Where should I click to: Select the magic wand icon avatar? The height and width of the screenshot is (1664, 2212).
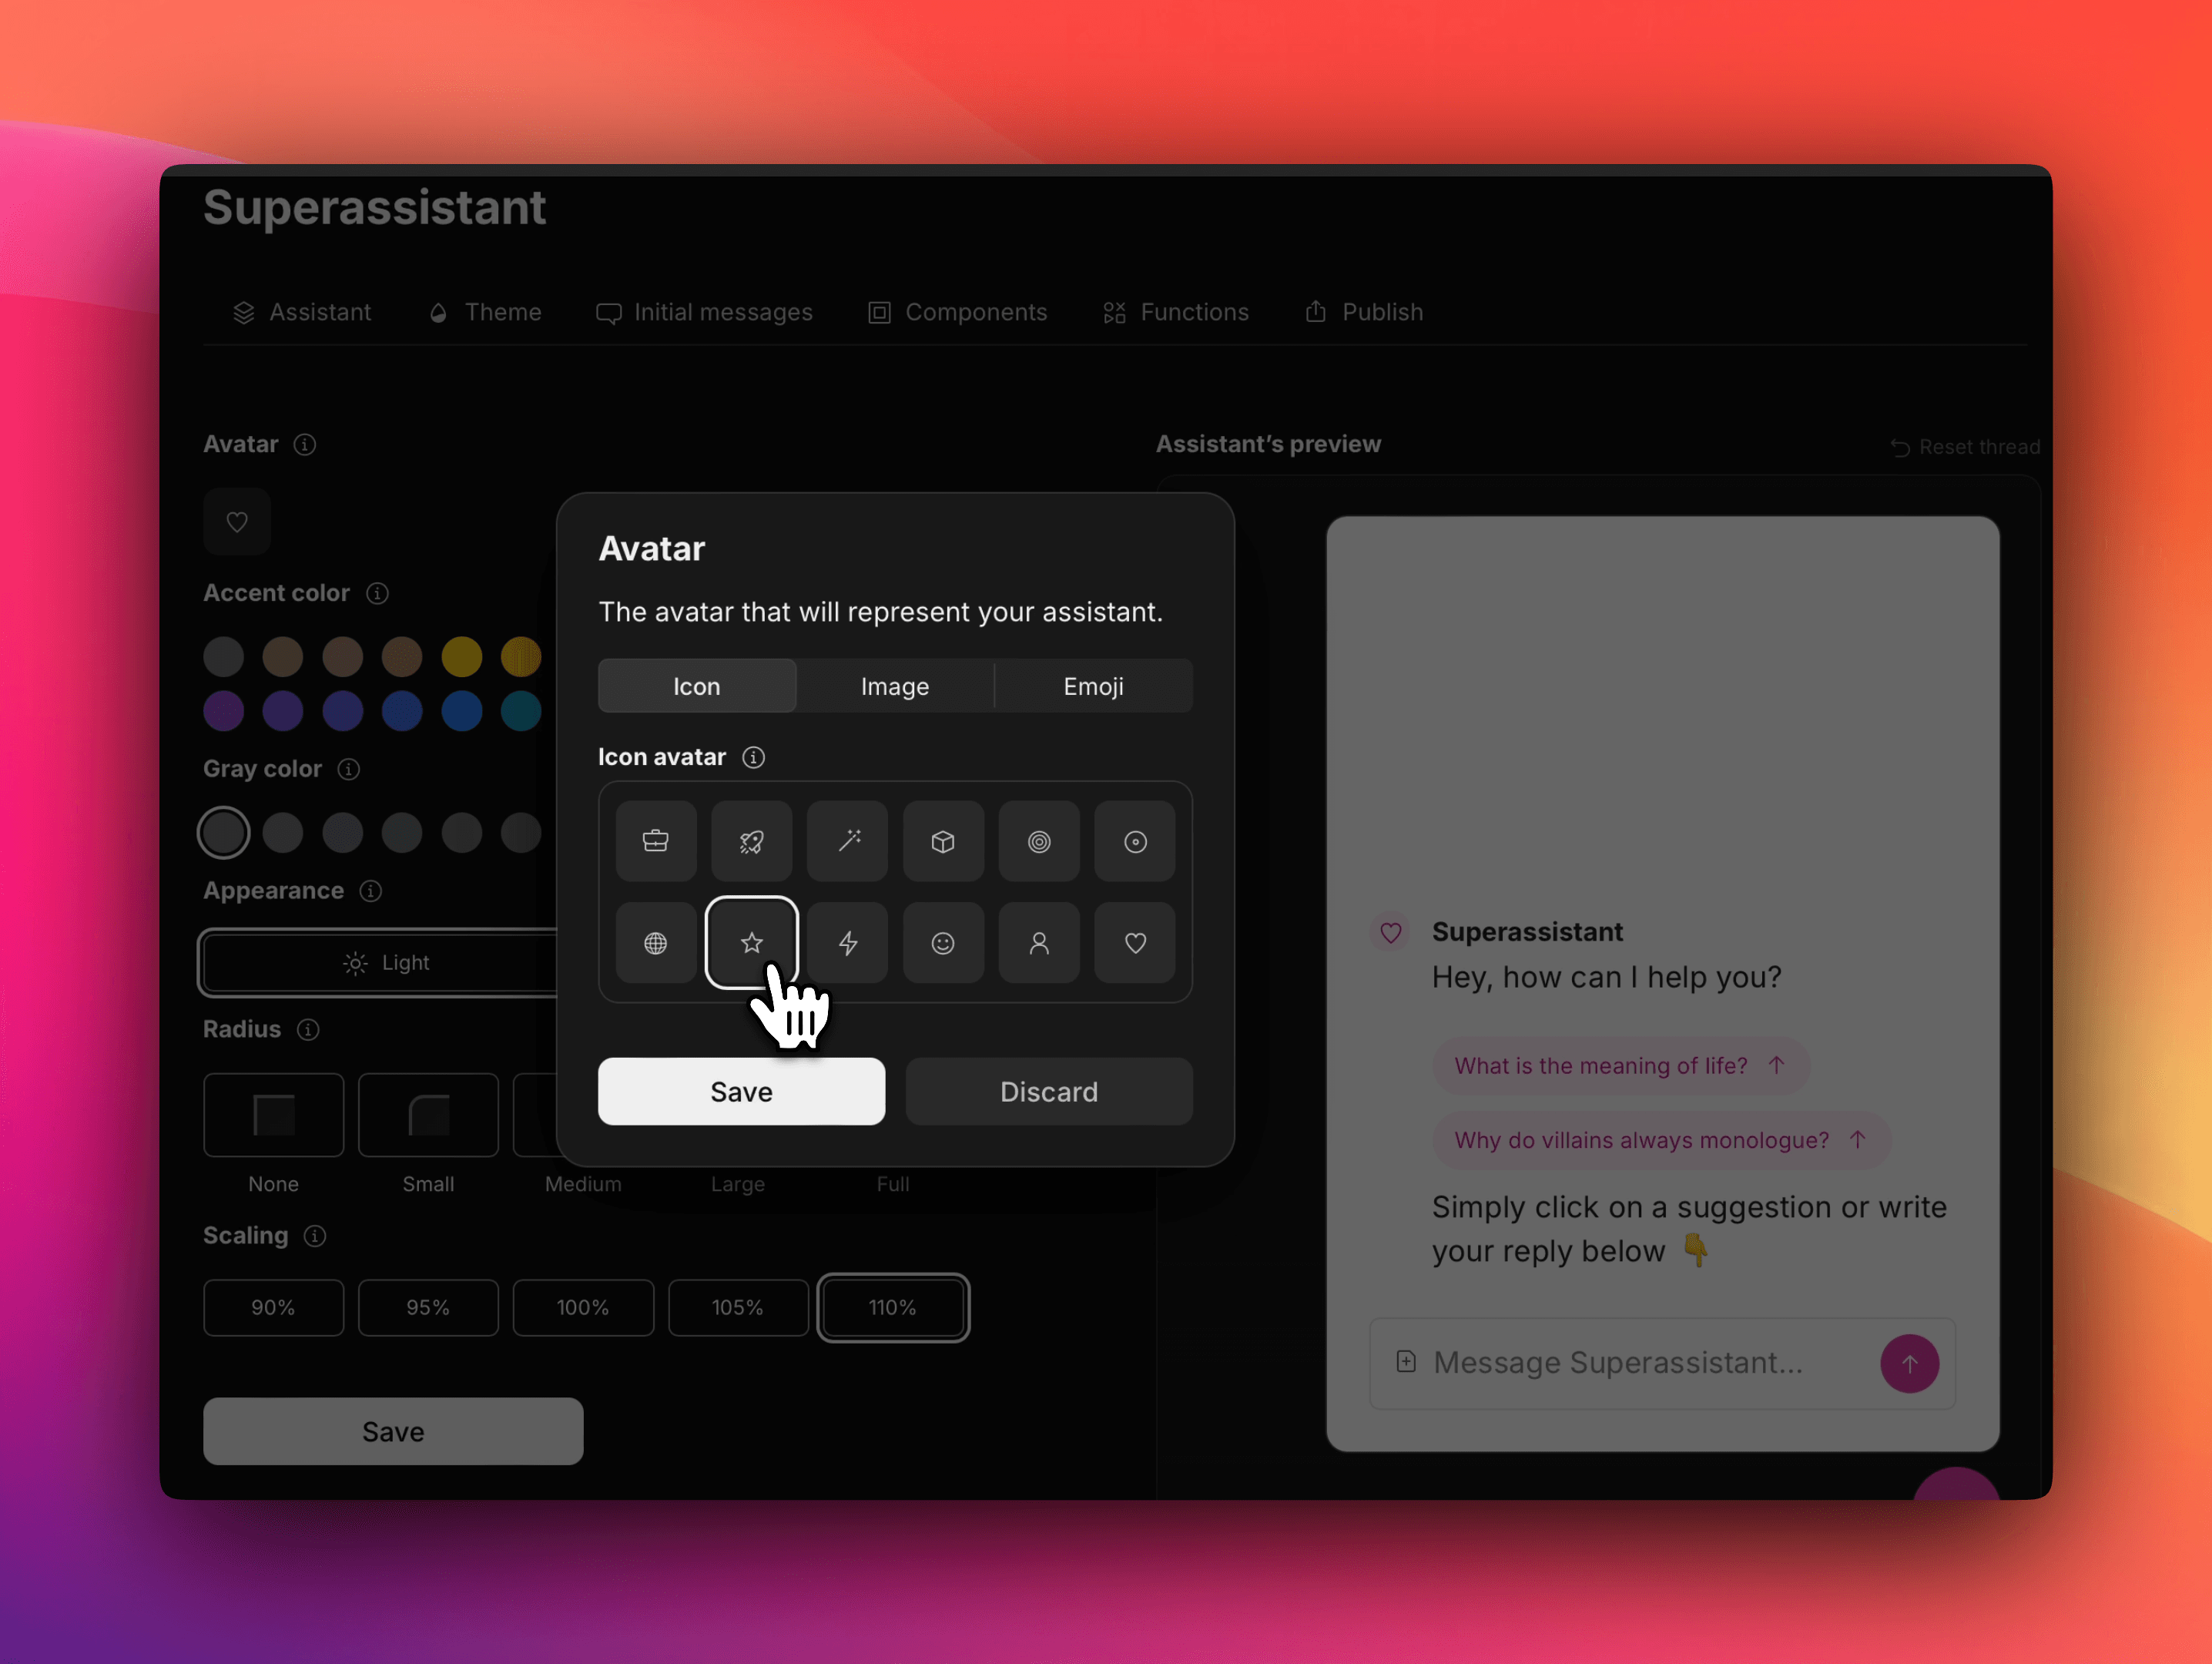click(846, 840)
